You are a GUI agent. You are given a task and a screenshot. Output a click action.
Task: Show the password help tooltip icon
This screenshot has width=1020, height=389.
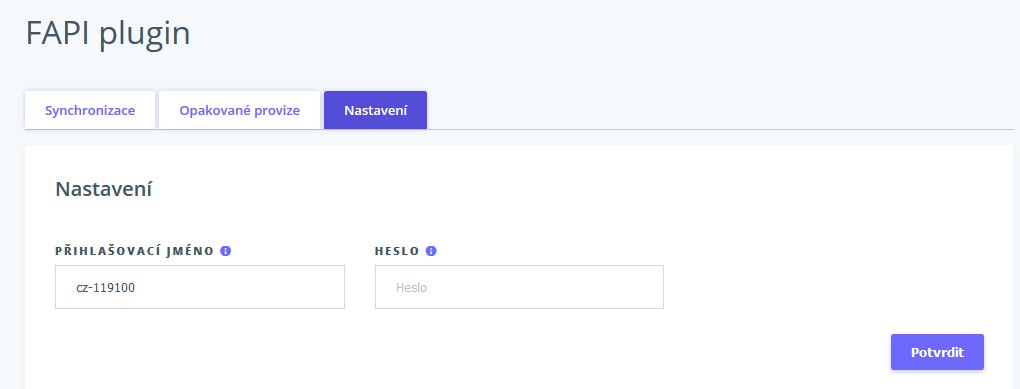coord(431,251)
